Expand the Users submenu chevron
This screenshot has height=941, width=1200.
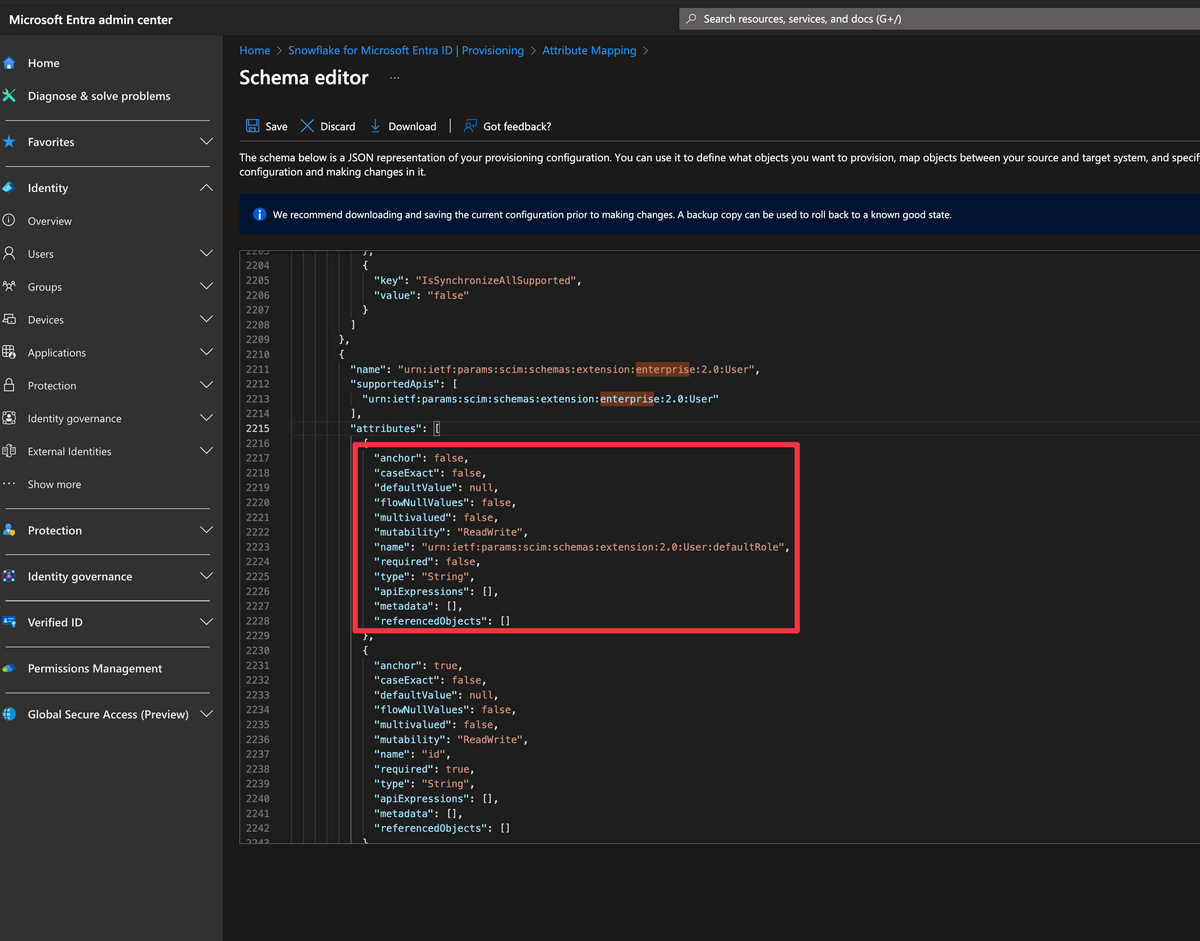pyautogui.click(x=206, y=254)
